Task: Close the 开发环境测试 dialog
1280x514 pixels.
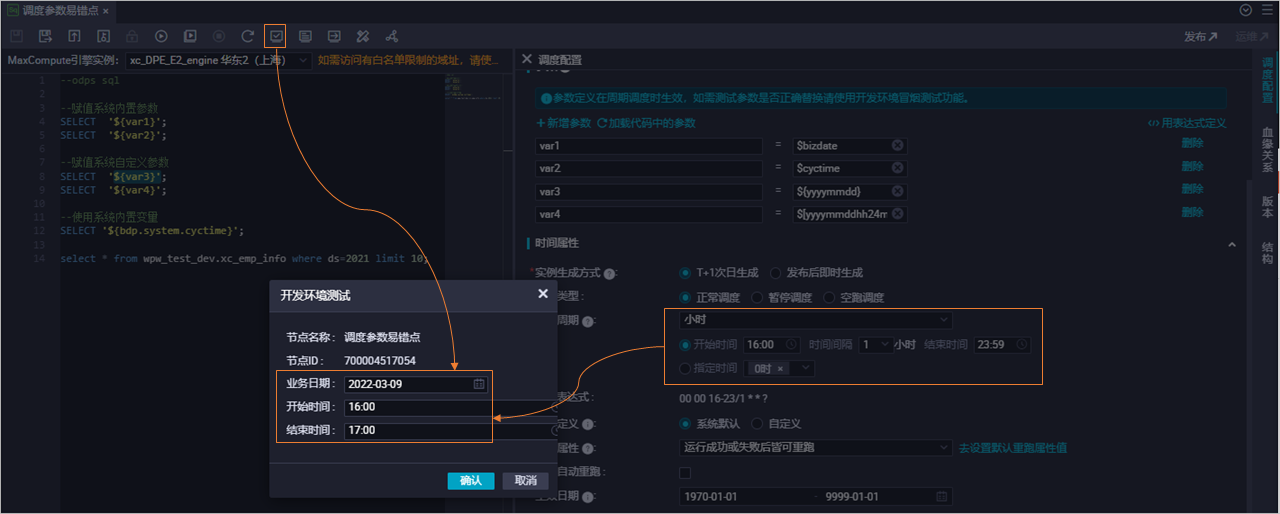Action: (543, 294)
